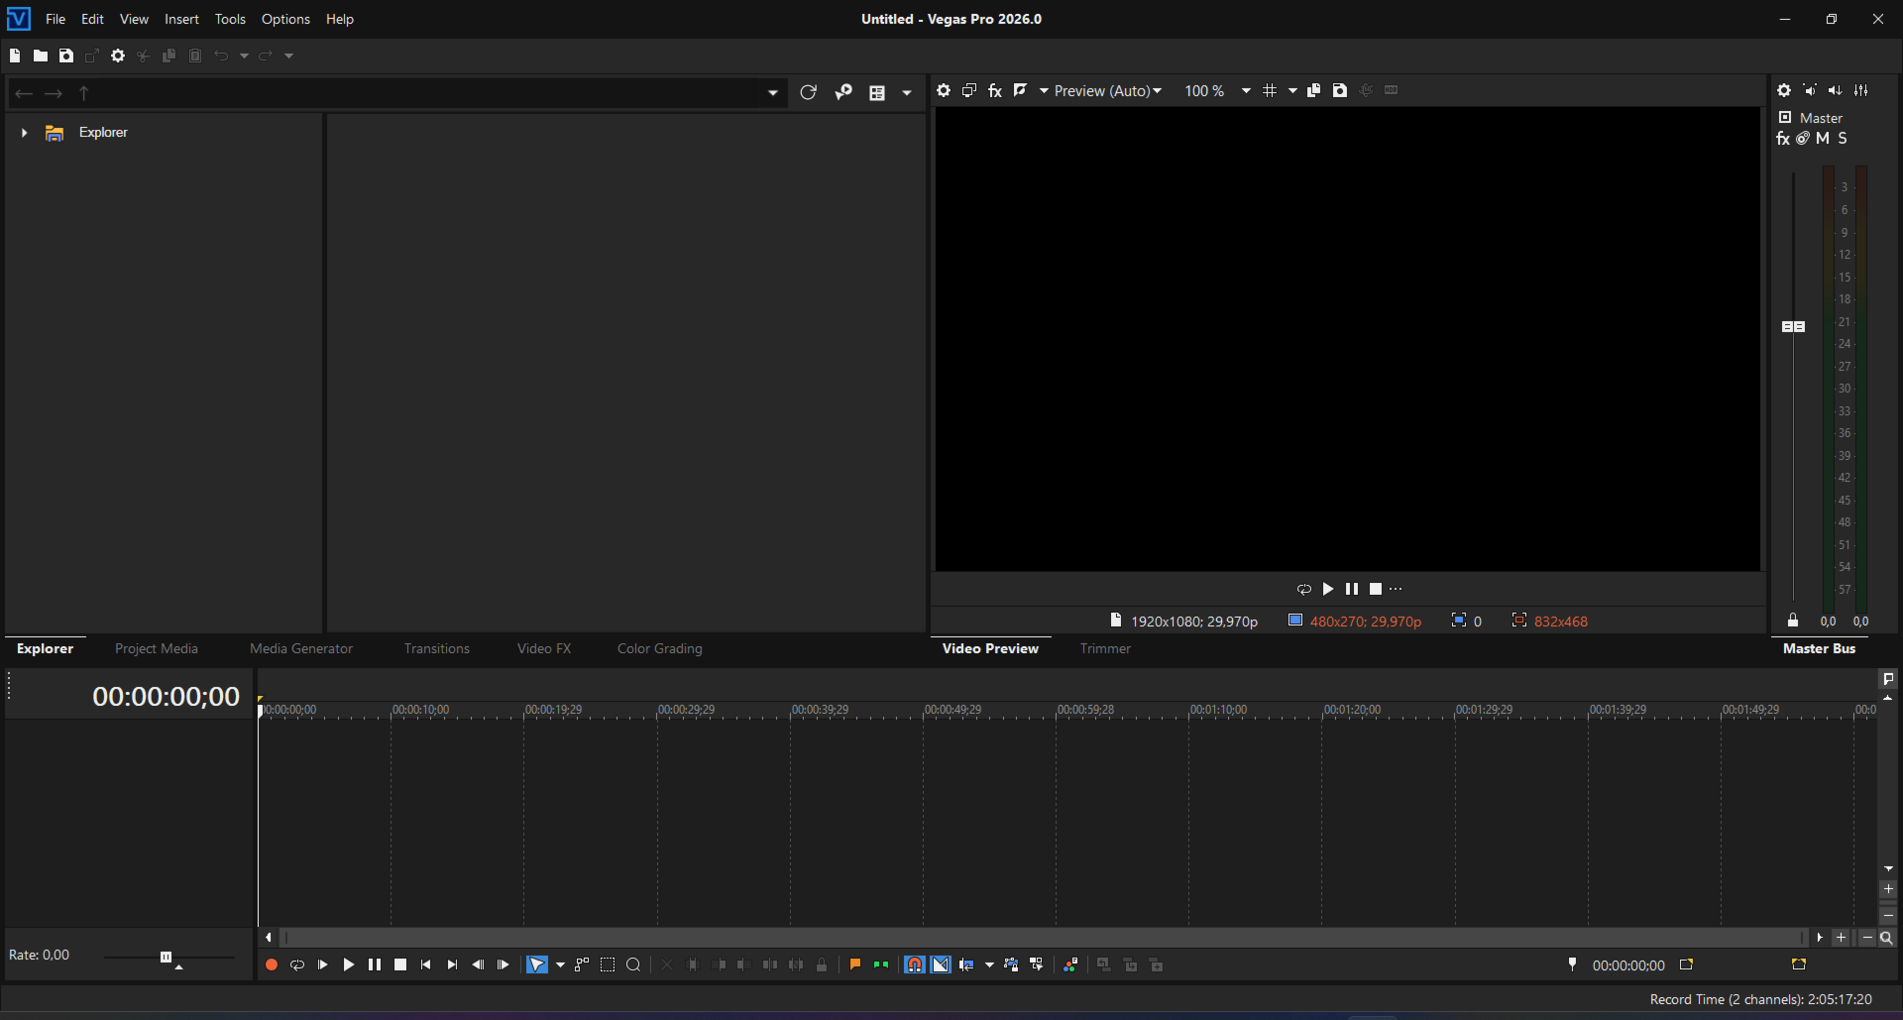
Task: Save snapshot of preview to file
Action: point(1340,91)
